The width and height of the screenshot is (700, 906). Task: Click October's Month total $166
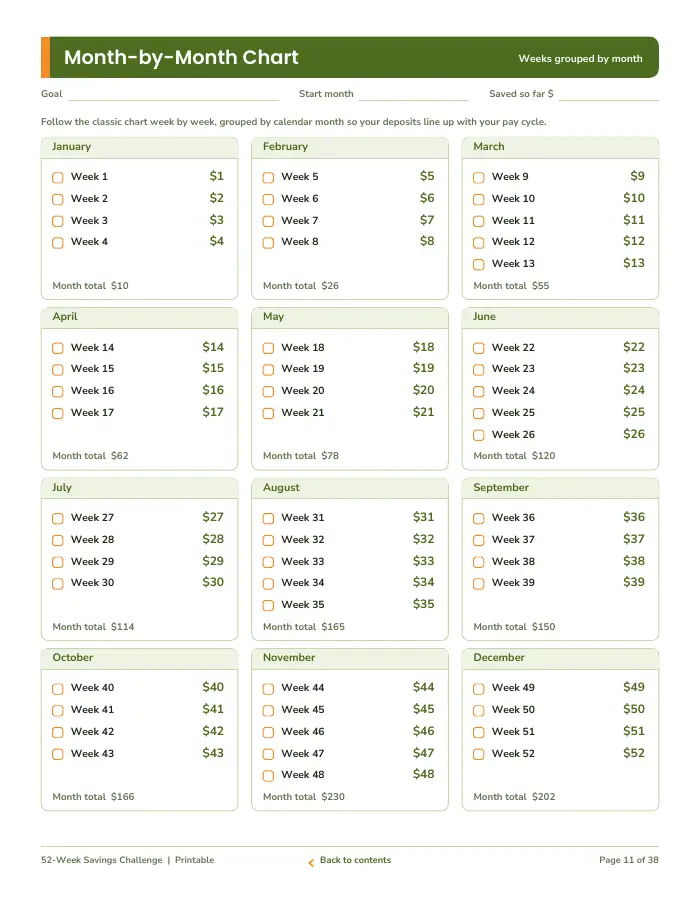pyautogui.click(x=94, y=796)
